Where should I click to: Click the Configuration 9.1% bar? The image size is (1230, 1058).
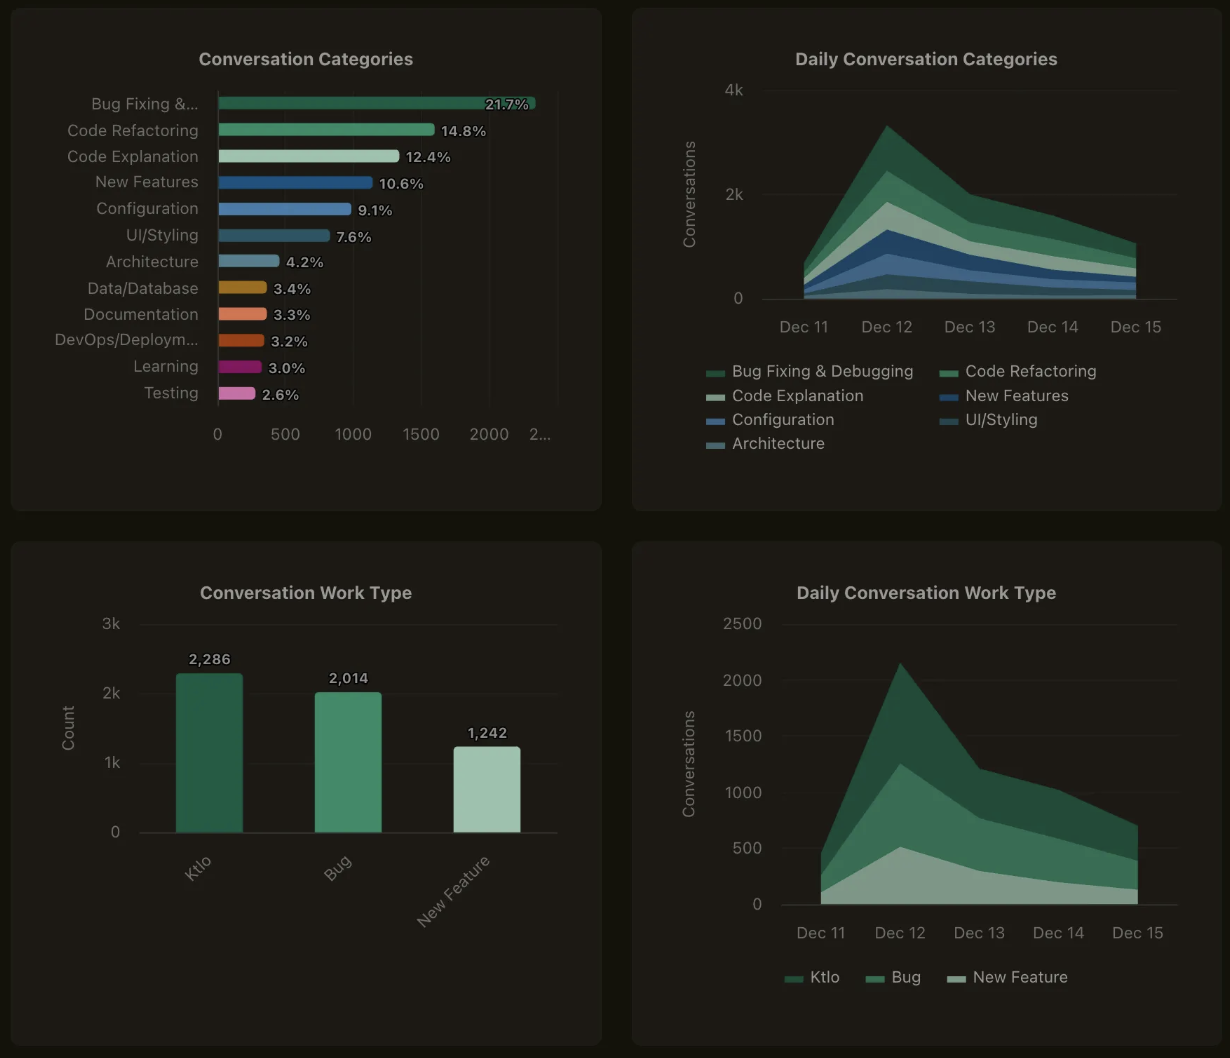(x=285, y=209)
